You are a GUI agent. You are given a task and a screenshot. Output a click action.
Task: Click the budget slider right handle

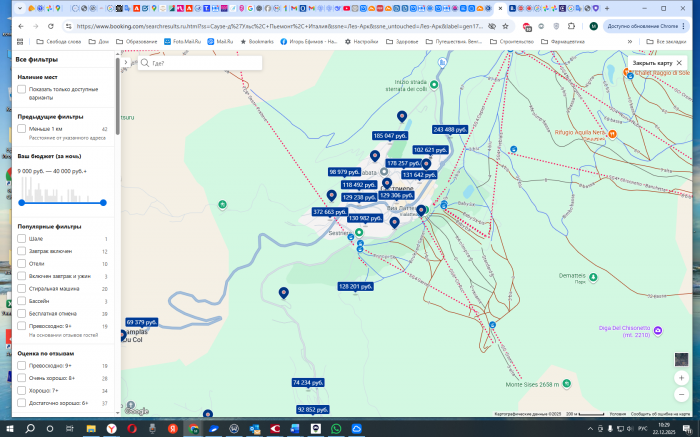click(x=103, y=202)
